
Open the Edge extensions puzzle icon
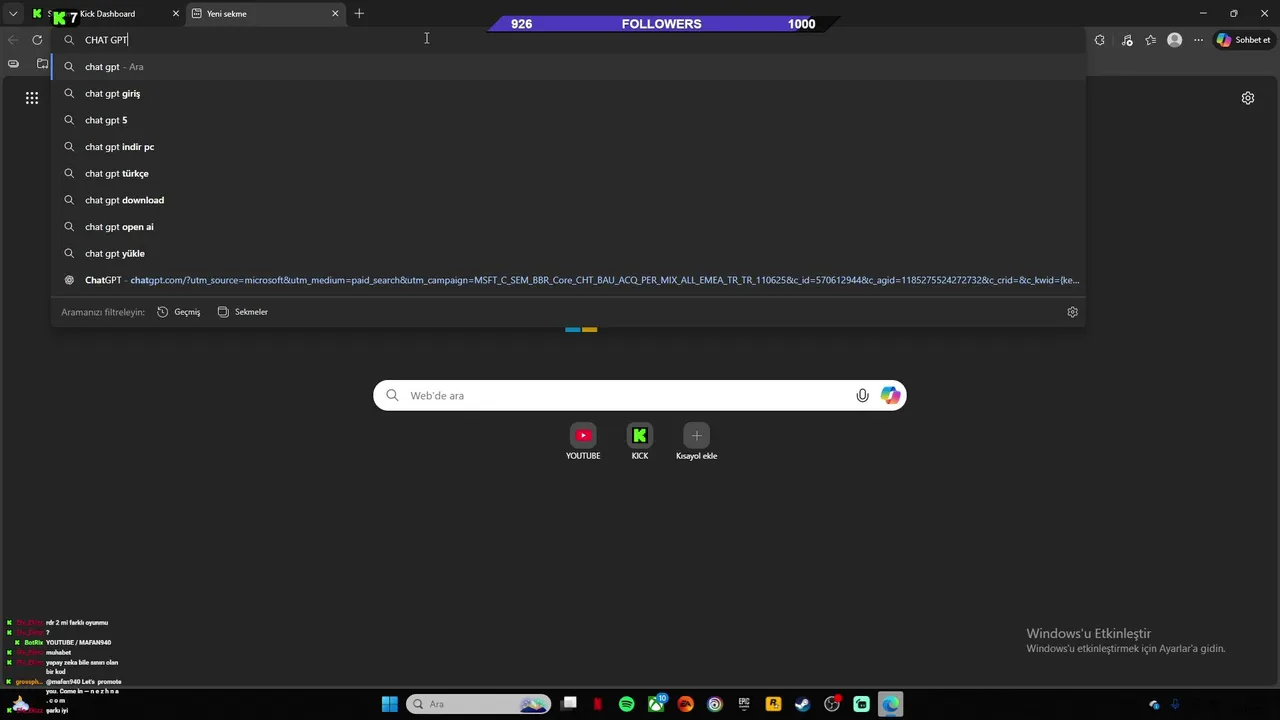[x=1099, y=40]
